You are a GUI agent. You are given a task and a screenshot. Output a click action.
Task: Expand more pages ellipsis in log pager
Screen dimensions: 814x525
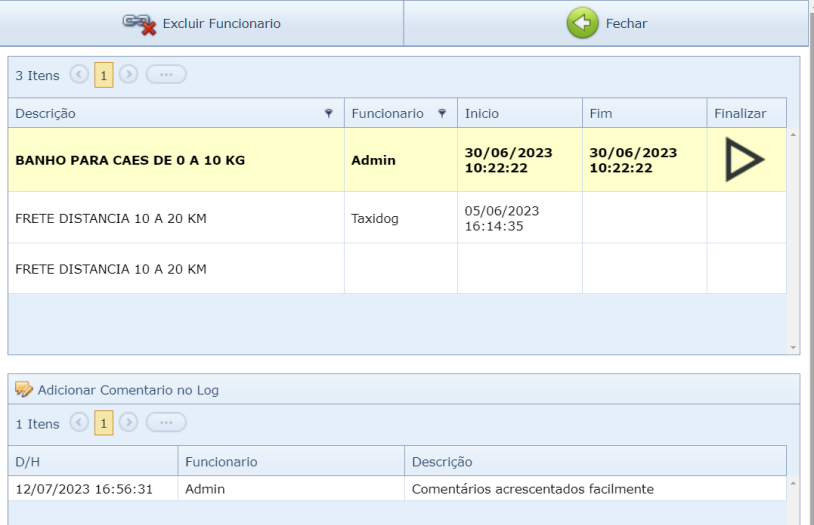click(x=166, y=423)
